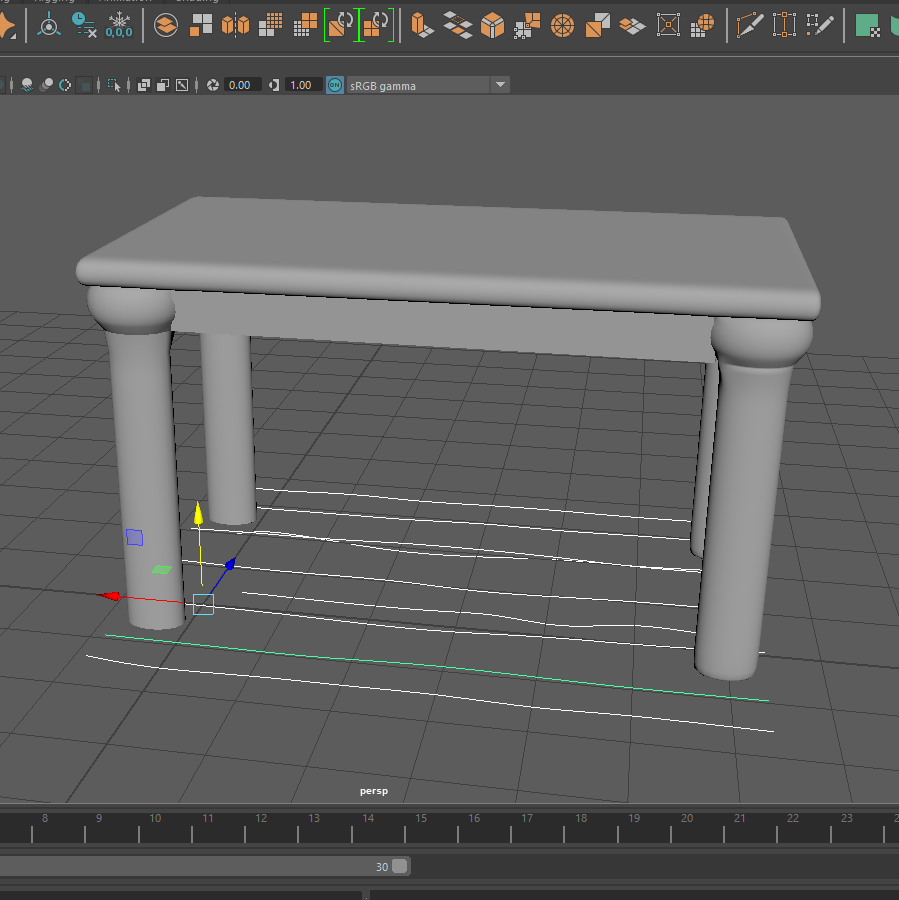The height and width of the screenshot is (900, 899).
Task: Click the Delete History clock icon
Action: point(84,25)
